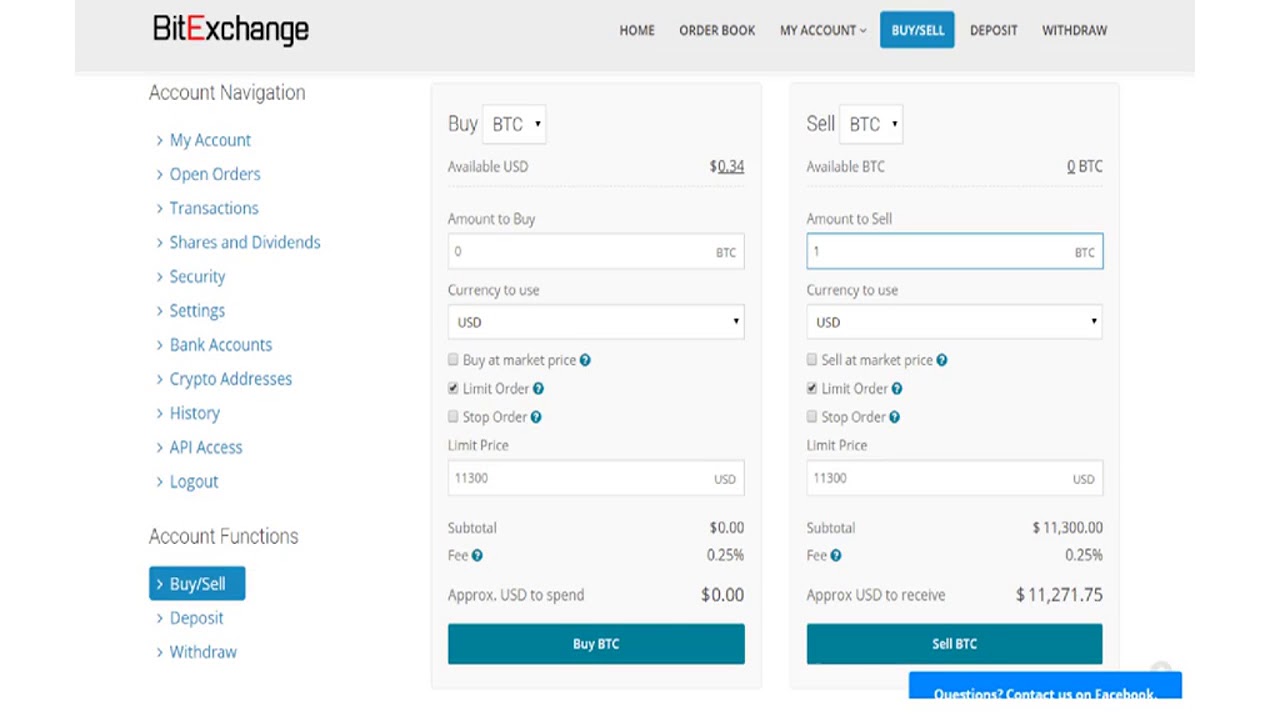The height and width of the screenshot is (720, 1280).
Task: Click the $11,271.75 Approx USD to receive value
Action: pyautogui.click(x=1059, y=595)
